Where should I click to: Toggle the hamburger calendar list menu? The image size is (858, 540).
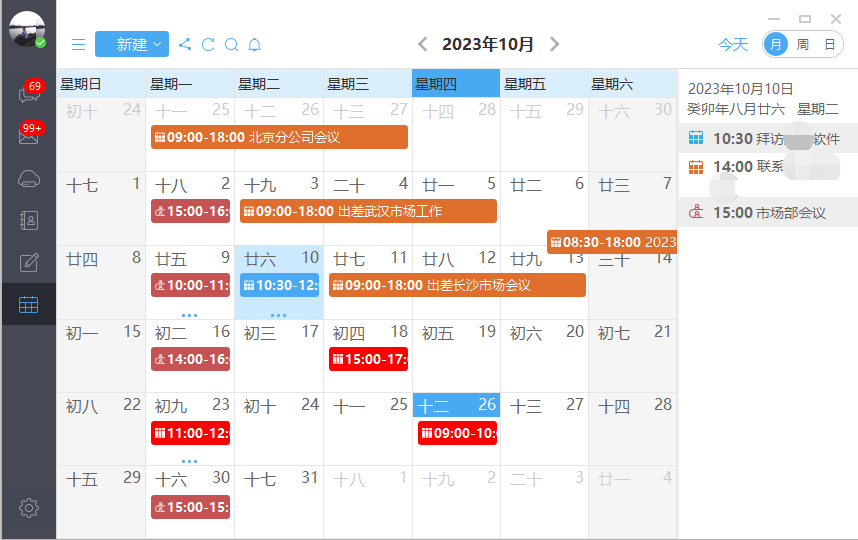(78, 44)
